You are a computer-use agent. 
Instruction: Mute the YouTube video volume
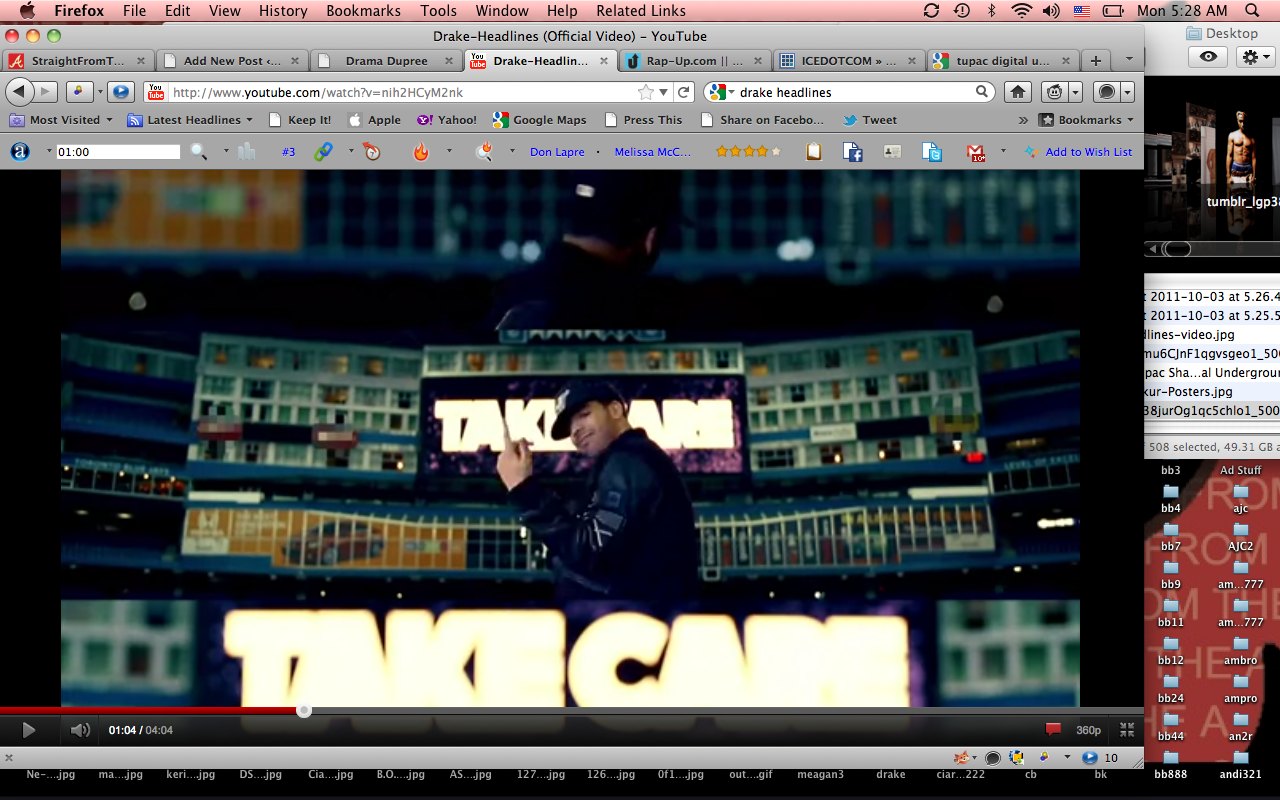[x=80, y=730]
